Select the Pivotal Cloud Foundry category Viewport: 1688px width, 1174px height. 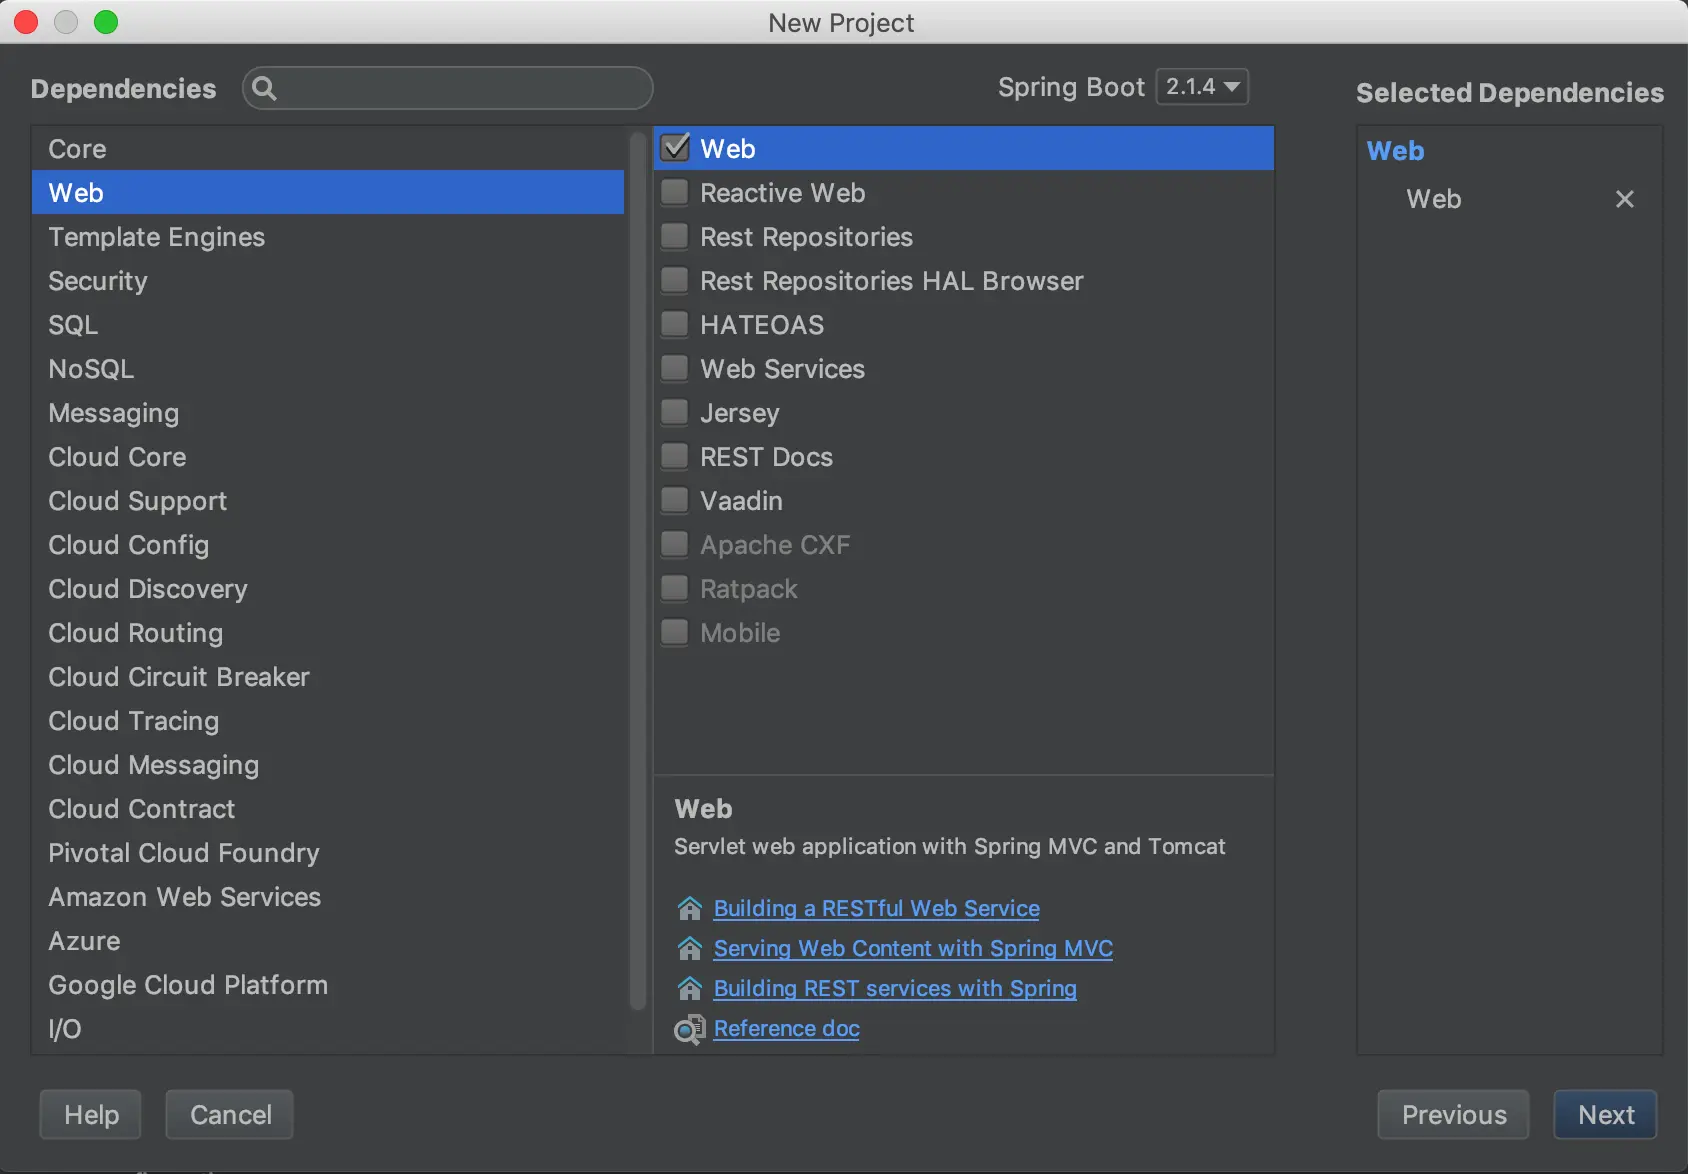click(x=328, y=852)
